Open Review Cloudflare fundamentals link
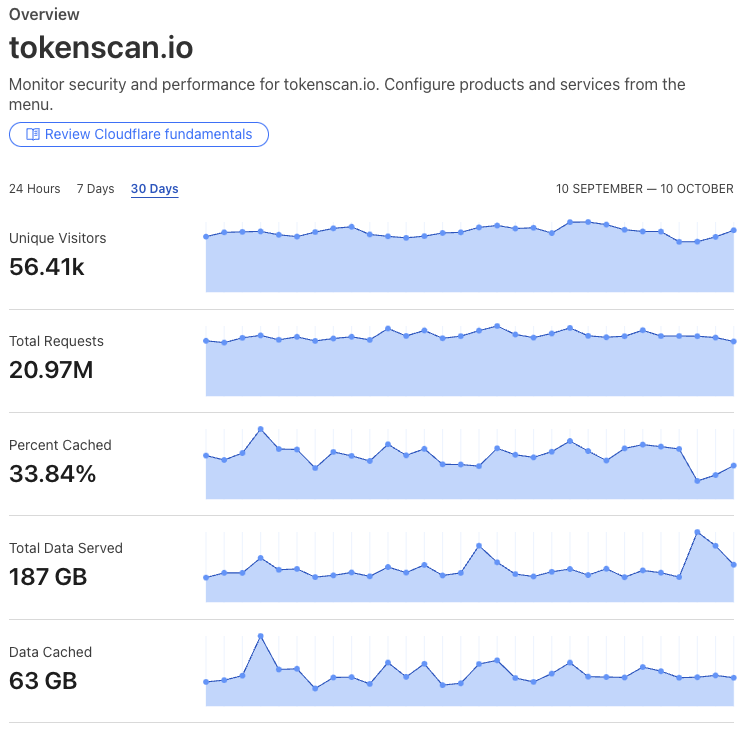Image resolution: width=743 pixels, height=736 pixels. pos(139,134)
